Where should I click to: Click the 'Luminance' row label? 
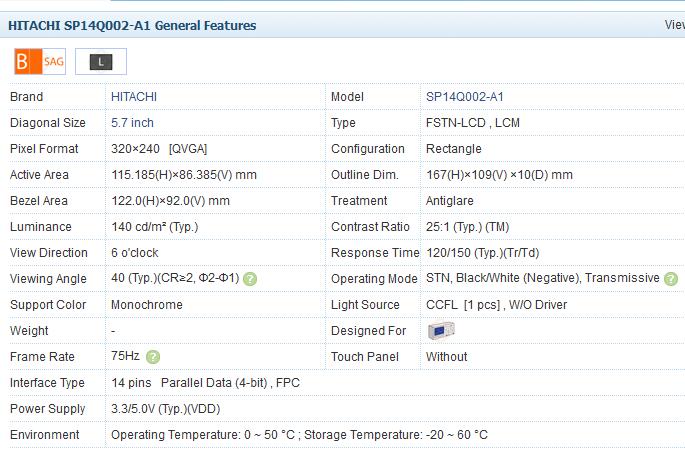click(x=40, y=227)
